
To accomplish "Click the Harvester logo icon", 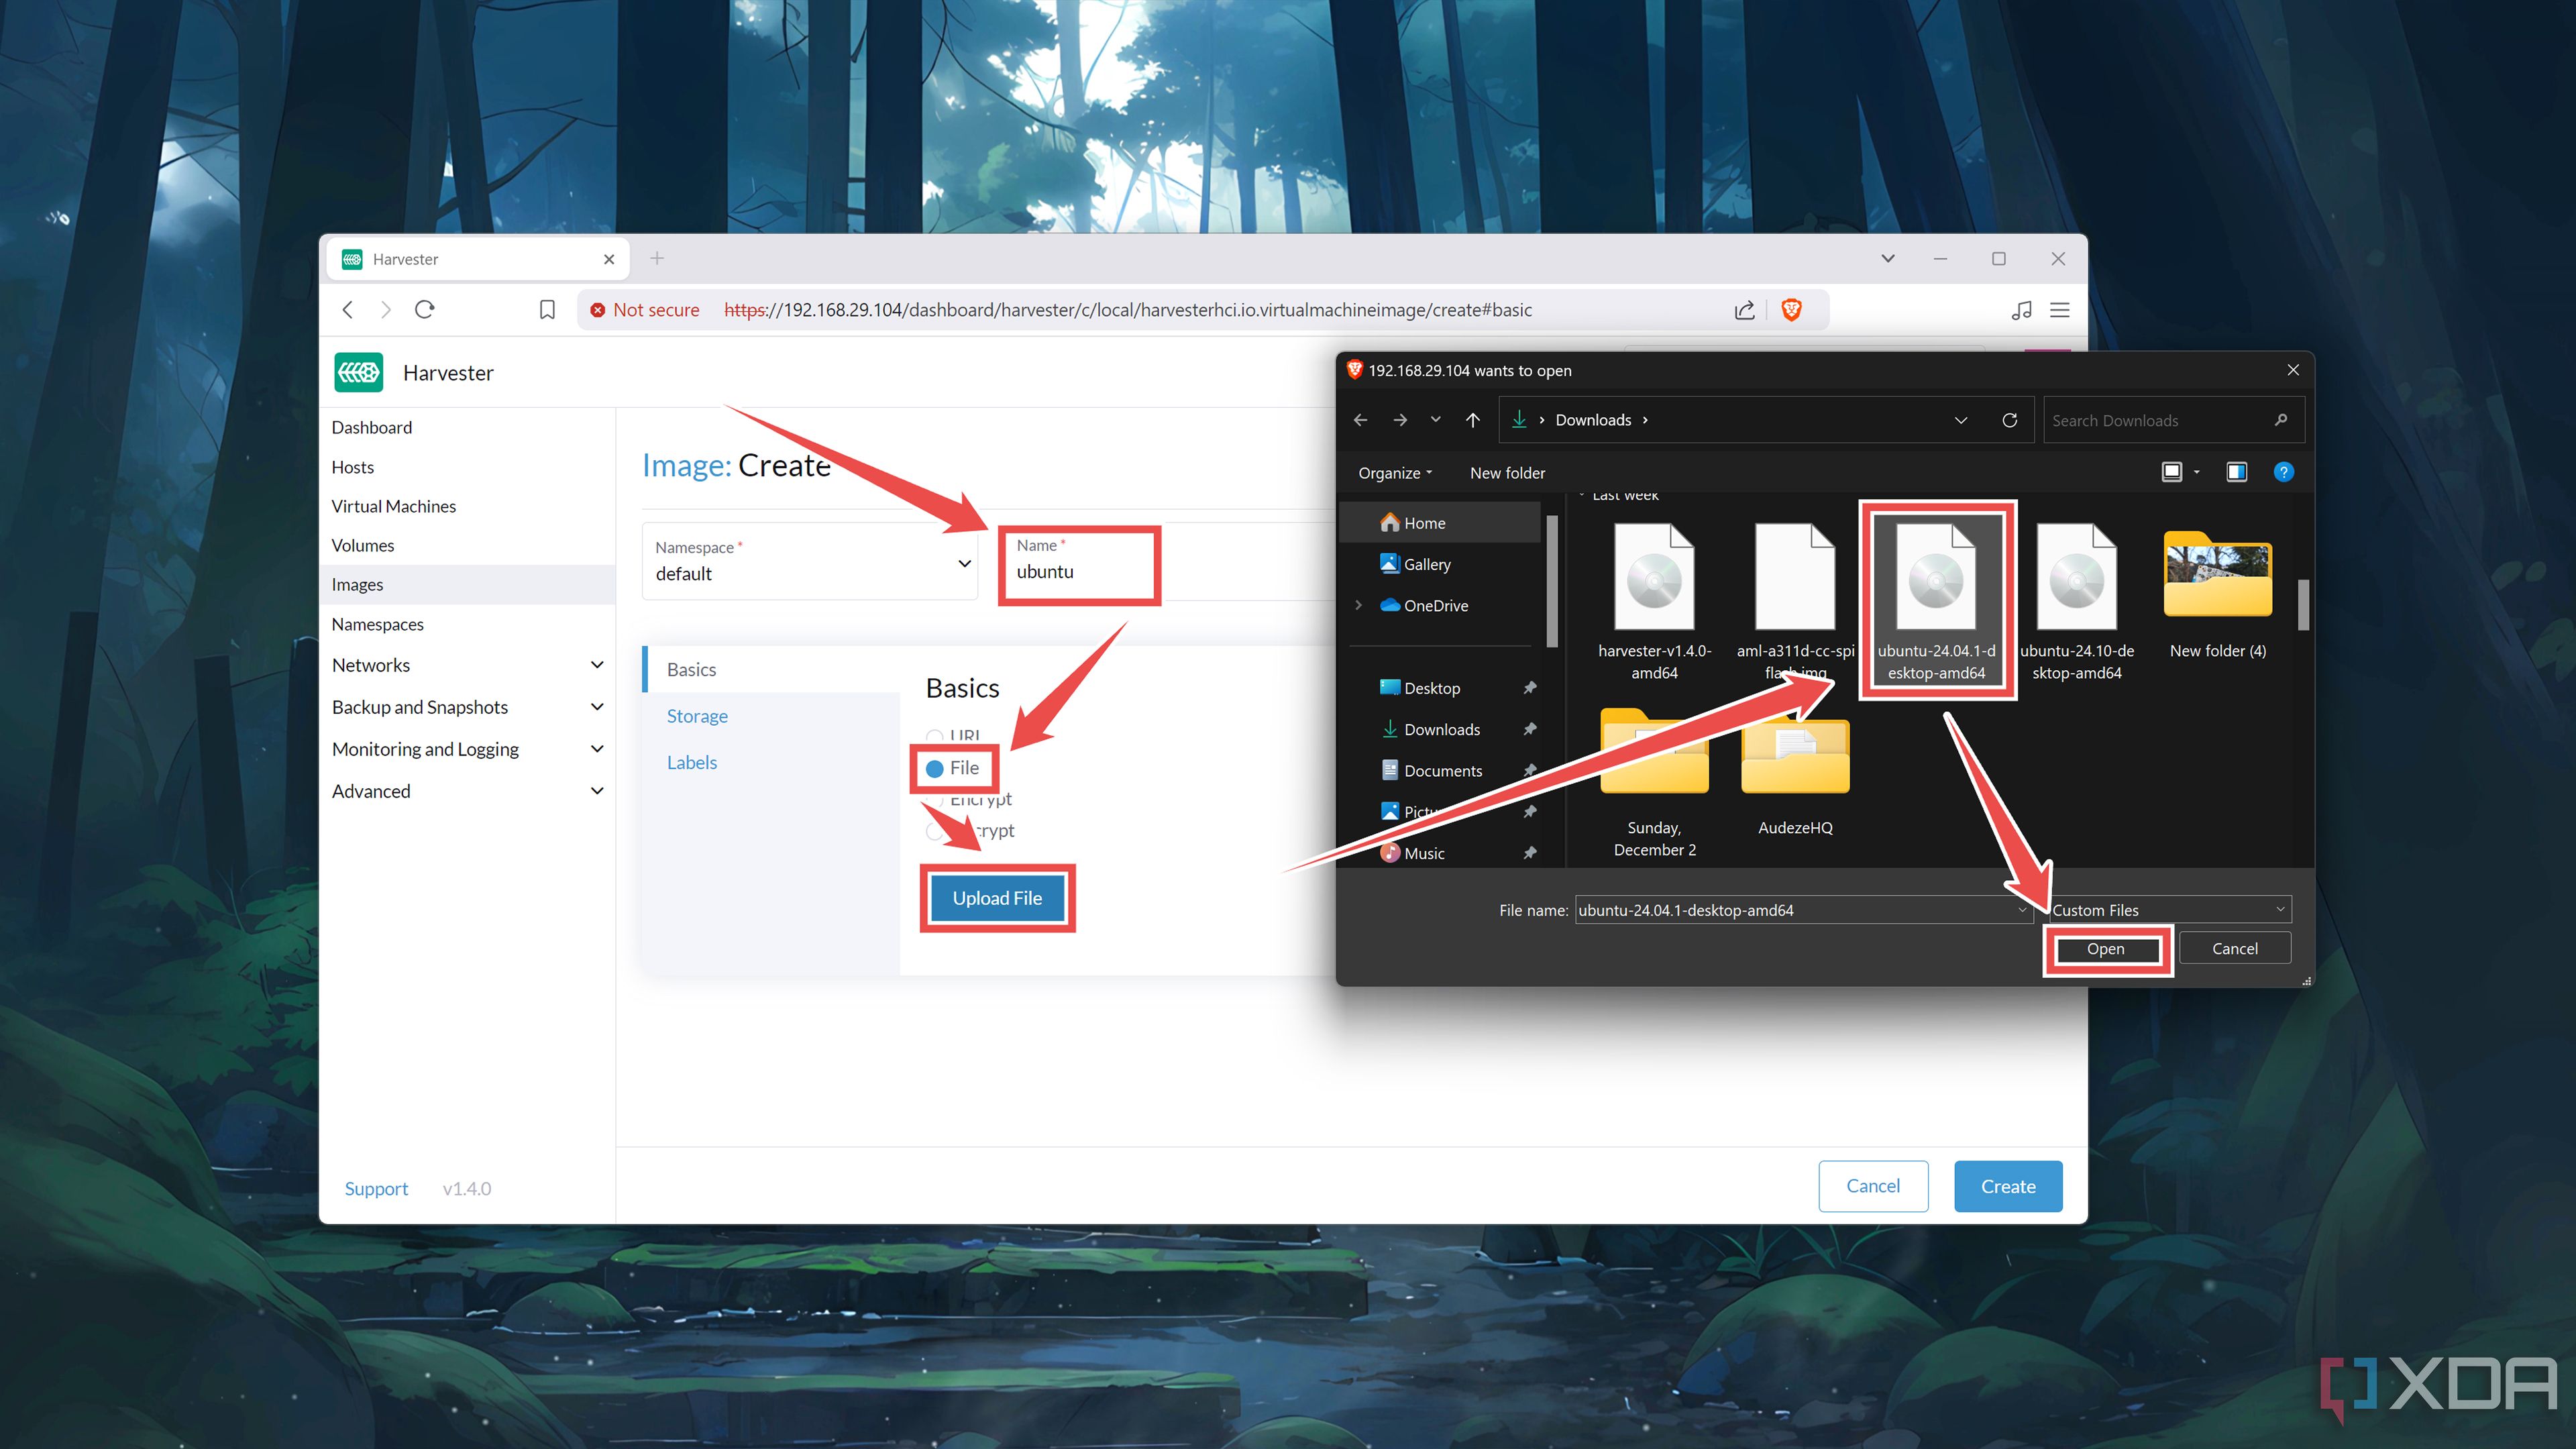I will (x=358, y=373).
